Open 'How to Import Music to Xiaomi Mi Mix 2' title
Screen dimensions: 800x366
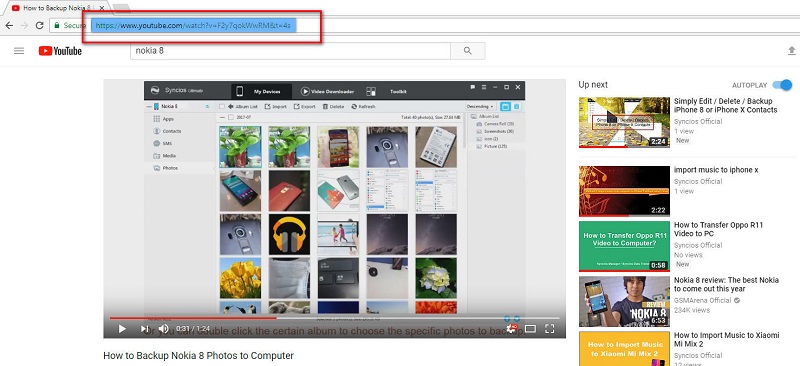pyautogui.click(x=727, y=339)
